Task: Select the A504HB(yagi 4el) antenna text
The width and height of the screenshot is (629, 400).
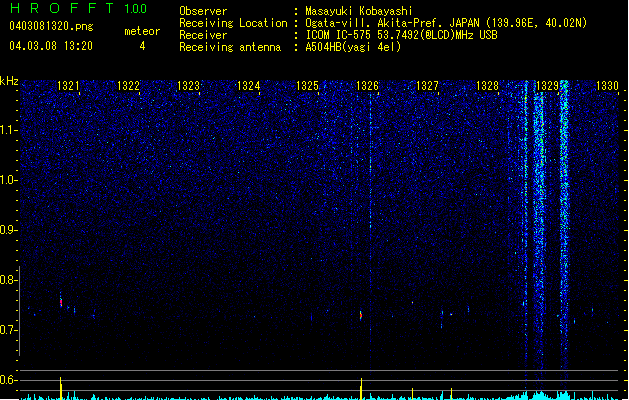Action: [x=353, y=47]
